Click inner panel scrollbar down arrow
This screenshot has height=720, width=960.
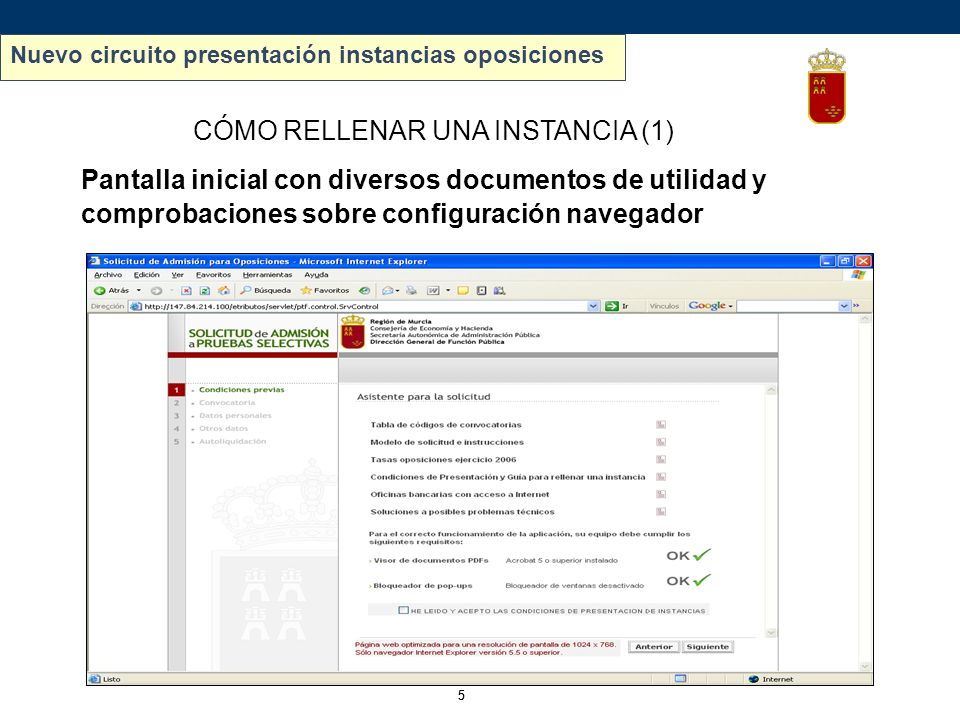pyautogui.click(x=771, y=632)
